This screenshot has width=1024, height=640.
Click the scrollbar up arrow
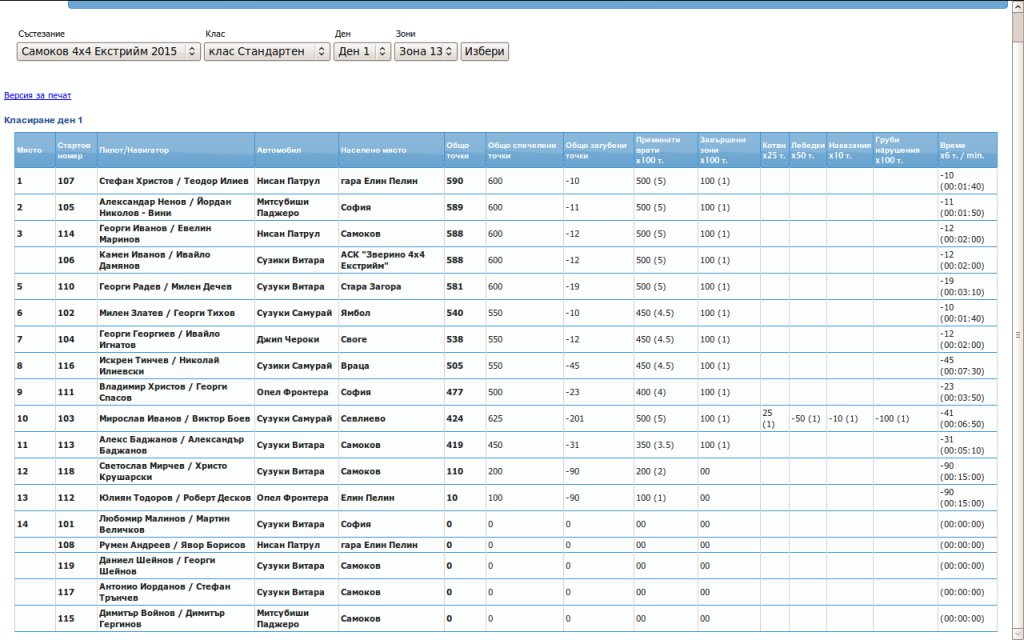tap(1017, 5)
